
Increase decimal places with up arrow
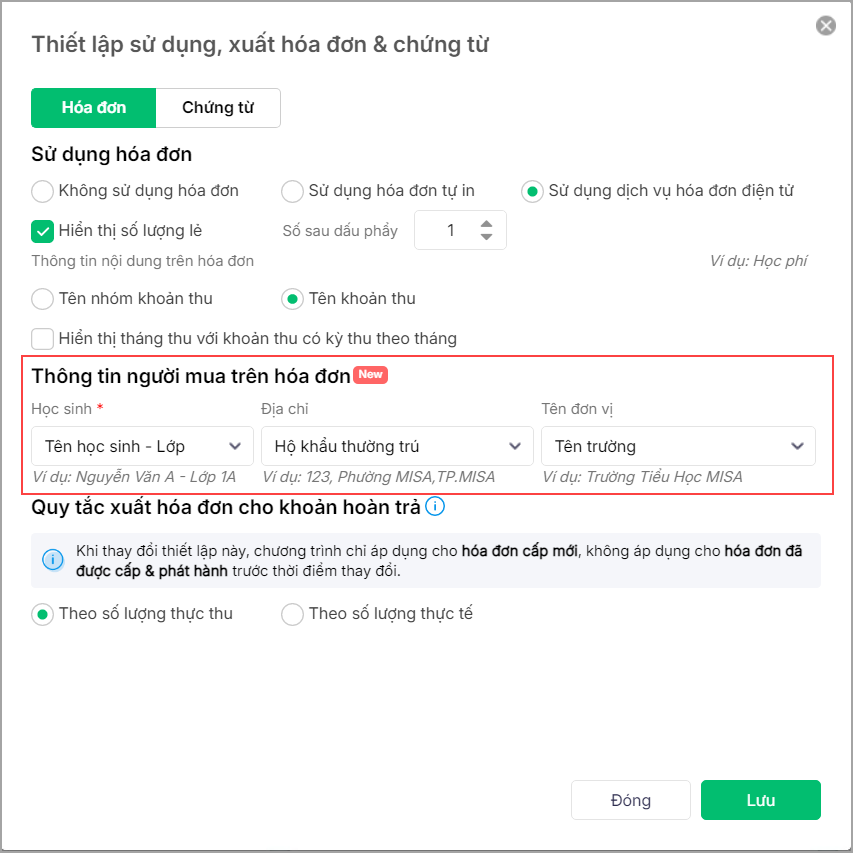pyautogui.click(x=486, y=223)
